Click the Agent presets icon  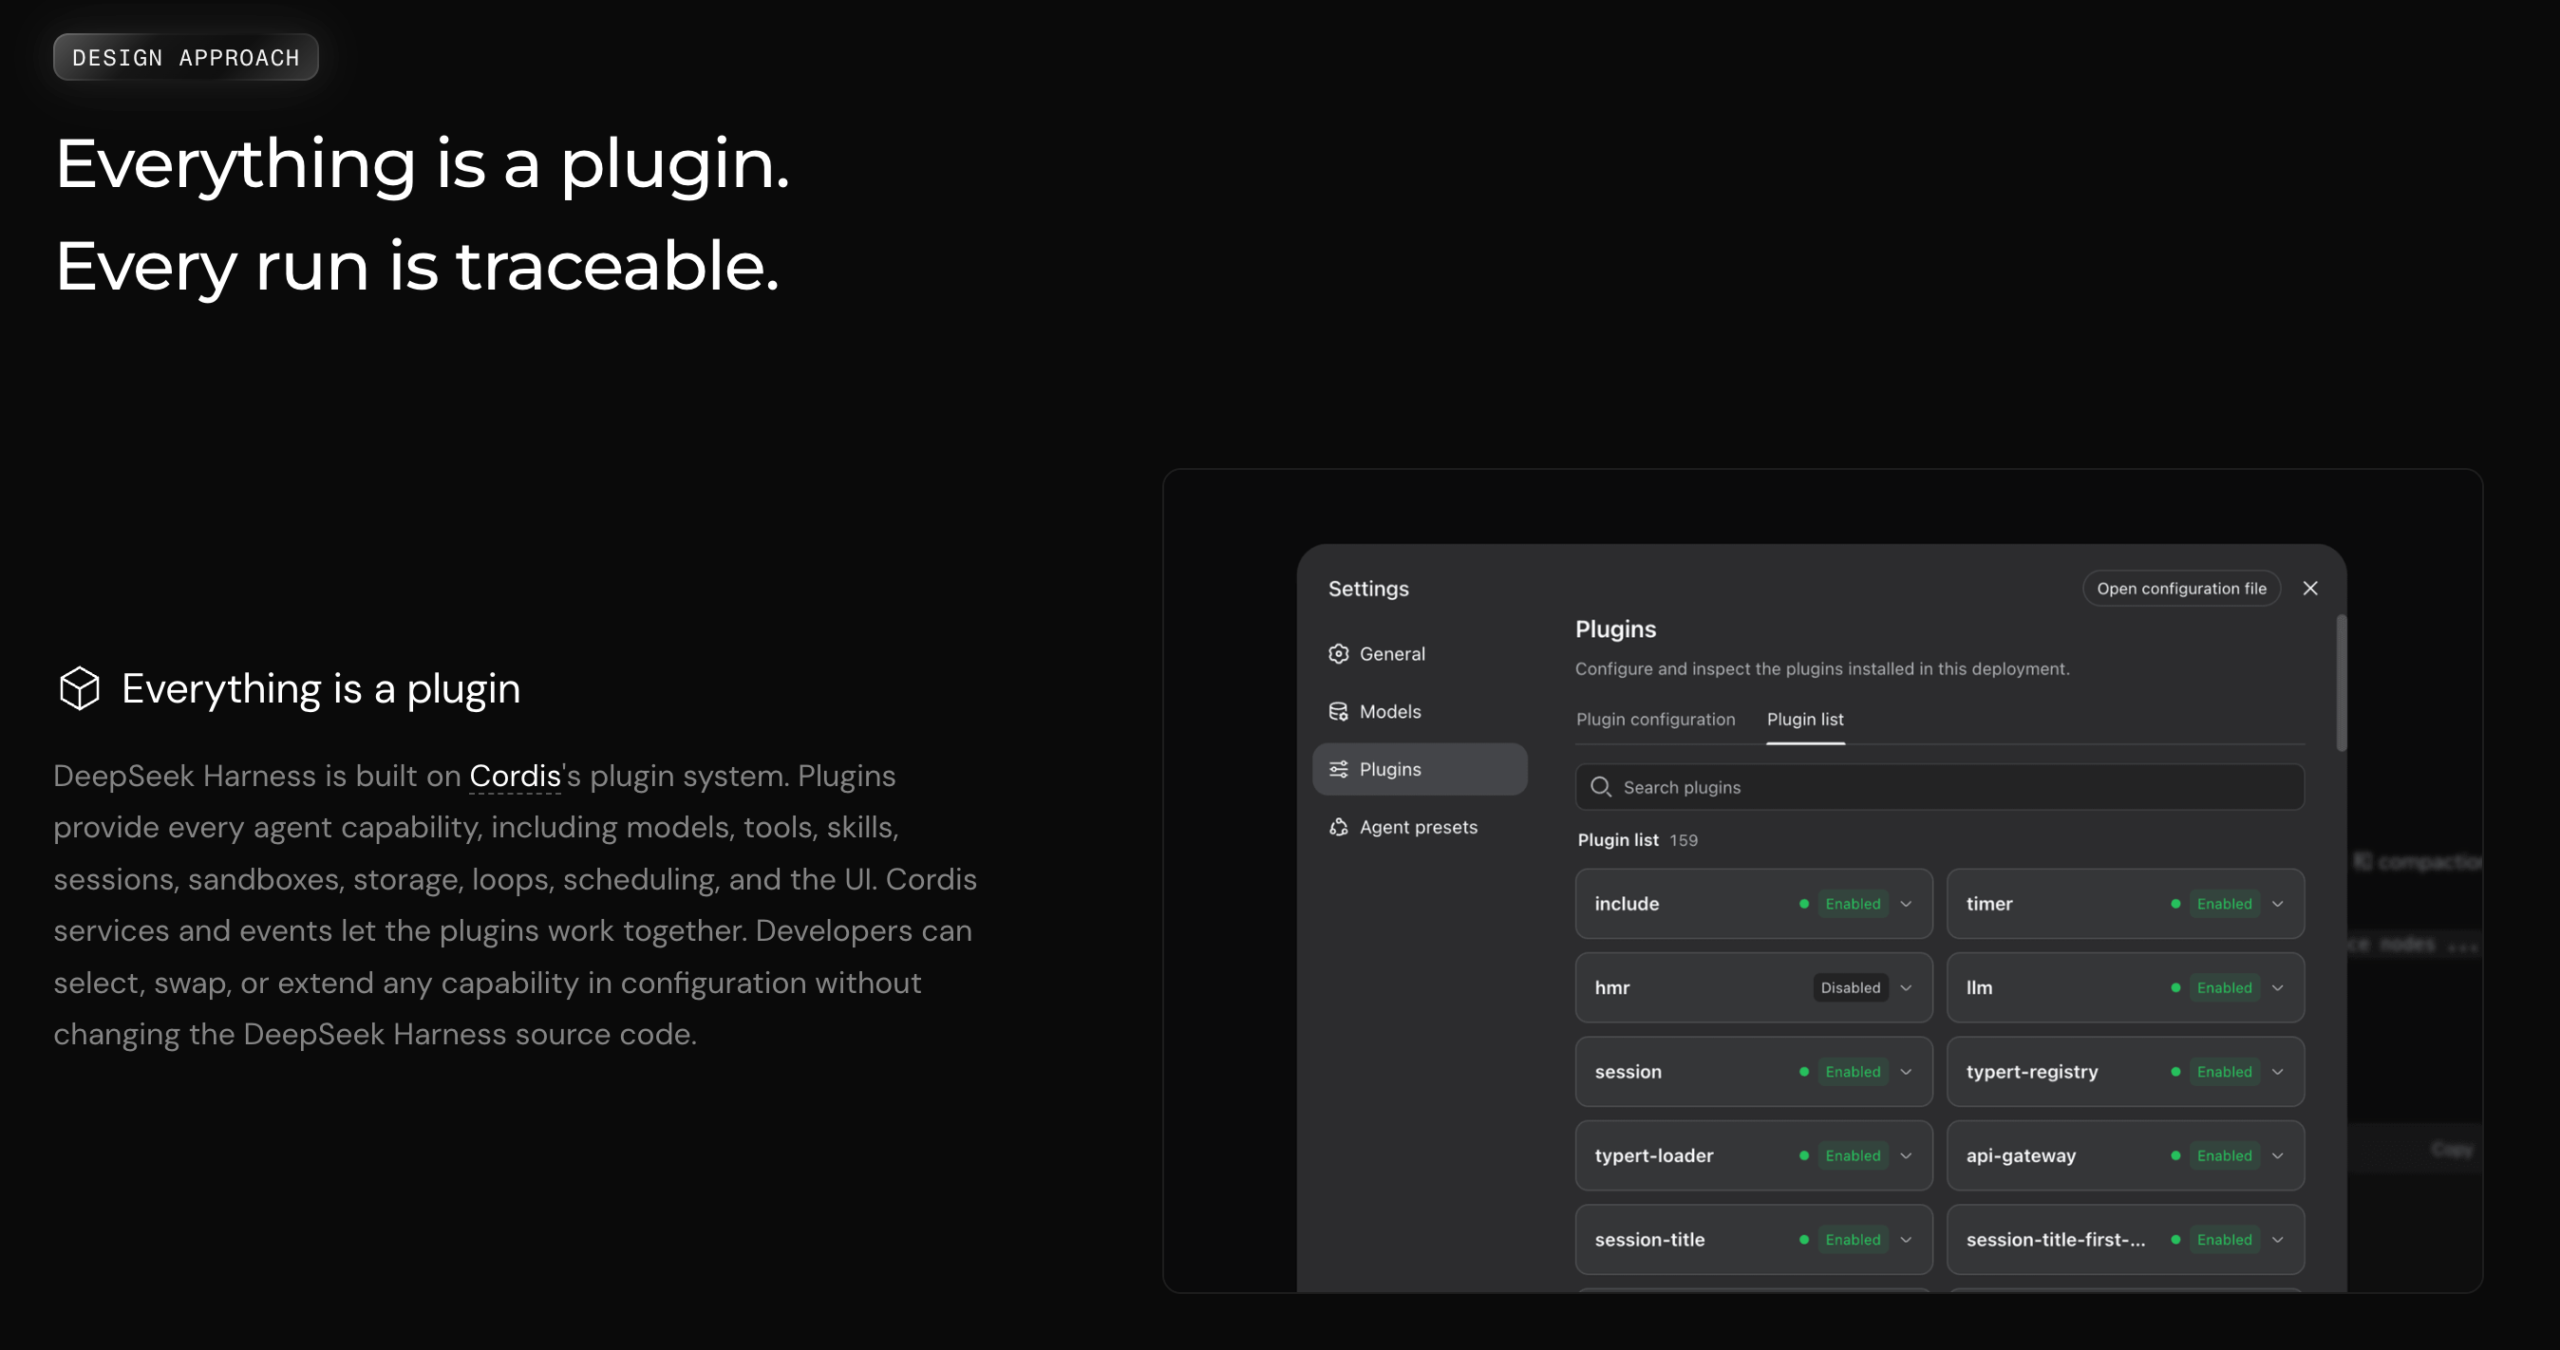click(1338, 827)
